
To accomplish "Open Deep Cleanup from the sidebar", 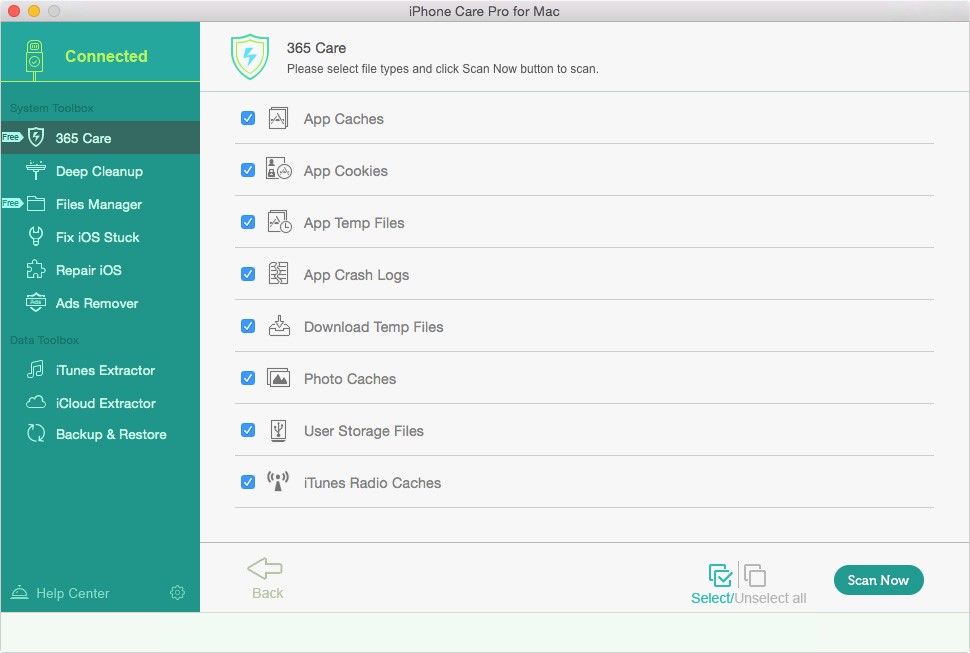I will coord(100,171).
